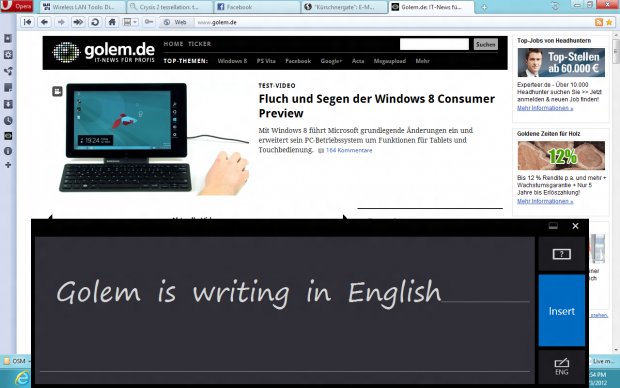Open the Fluch und Segen headline

point(376,106)
